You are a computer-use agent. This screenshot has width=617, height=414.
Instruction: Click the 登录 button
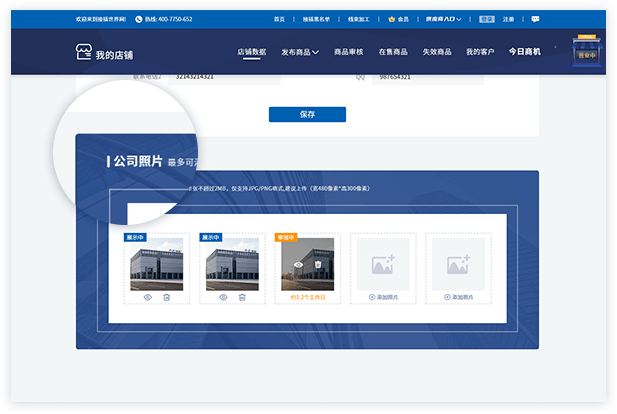(487, 19)
